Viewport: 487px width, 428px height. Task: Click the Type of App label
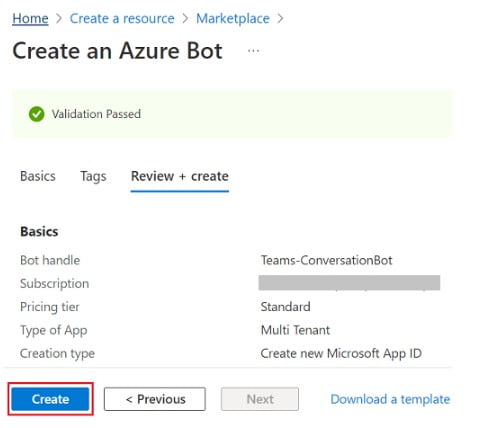54,330
